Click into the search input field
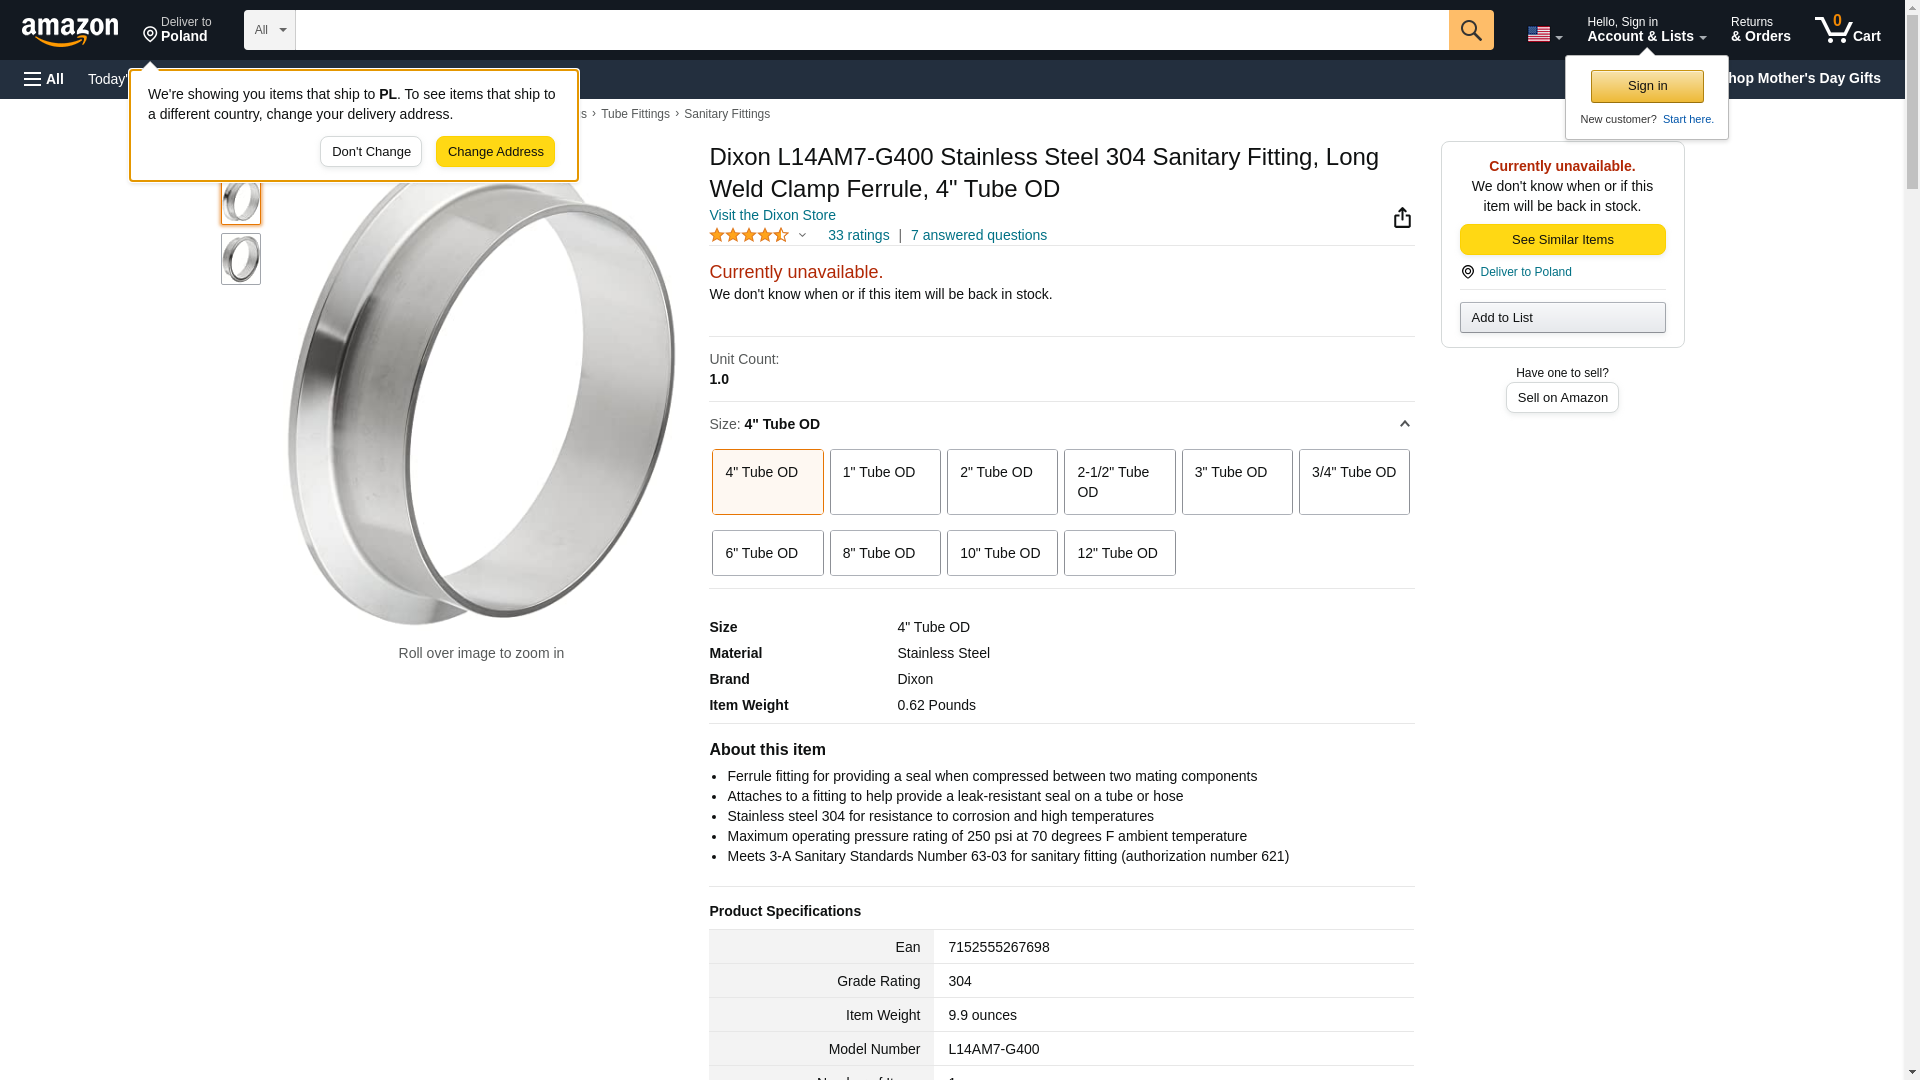 [x=871, y=30]
